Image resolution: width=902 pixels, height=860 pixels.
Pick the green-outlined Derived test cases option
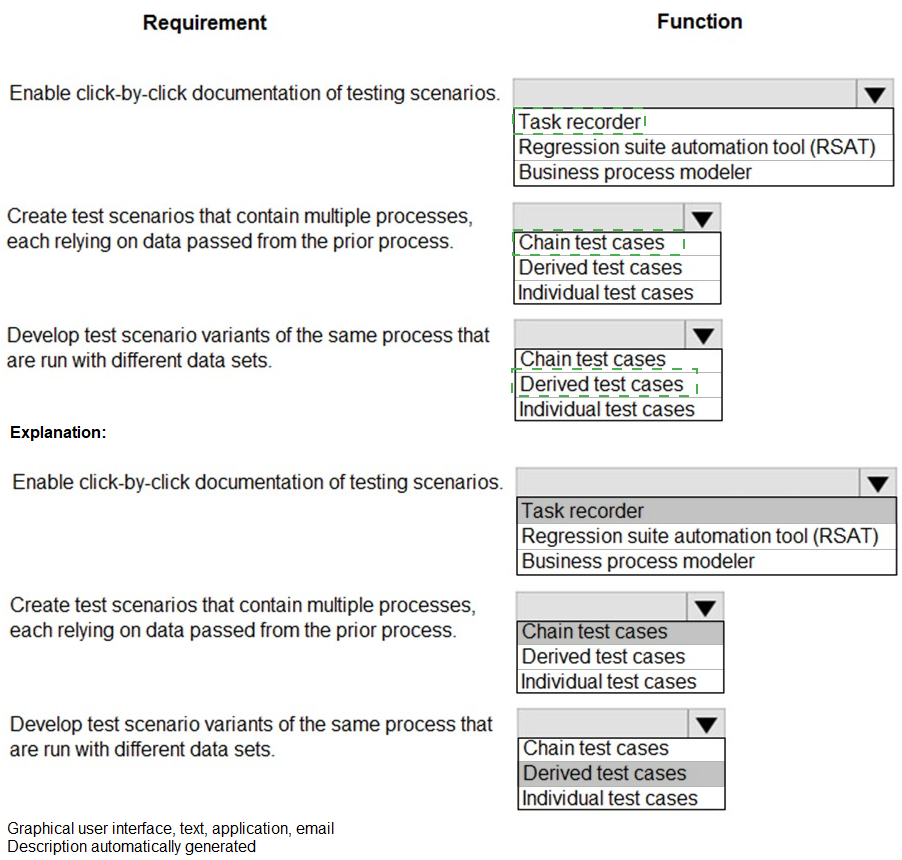tap(602, 385)
